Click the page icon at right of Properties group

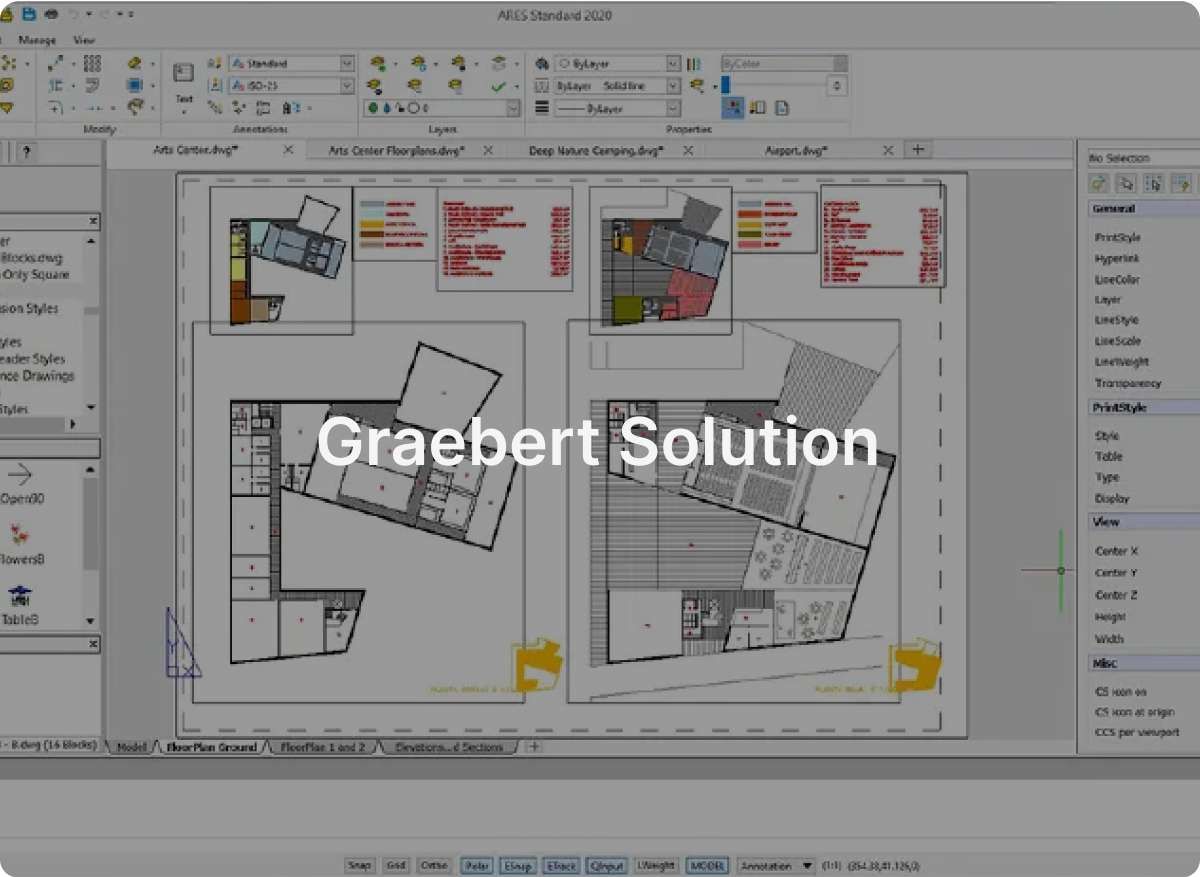coord(782,107)
